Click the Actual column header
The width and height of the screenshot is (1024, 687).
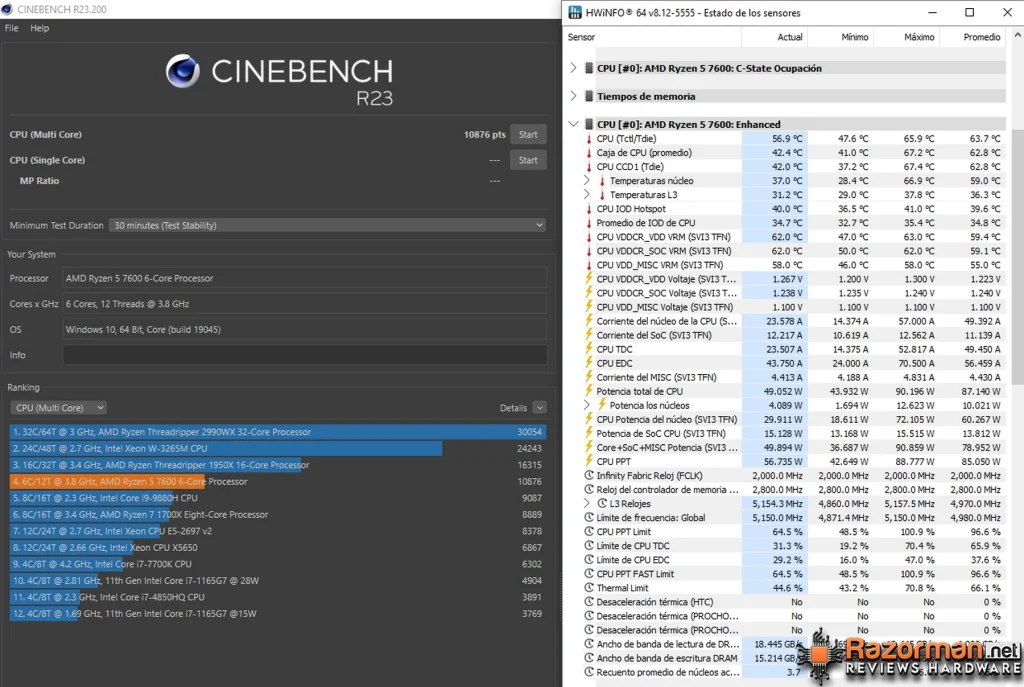[775, 37]
